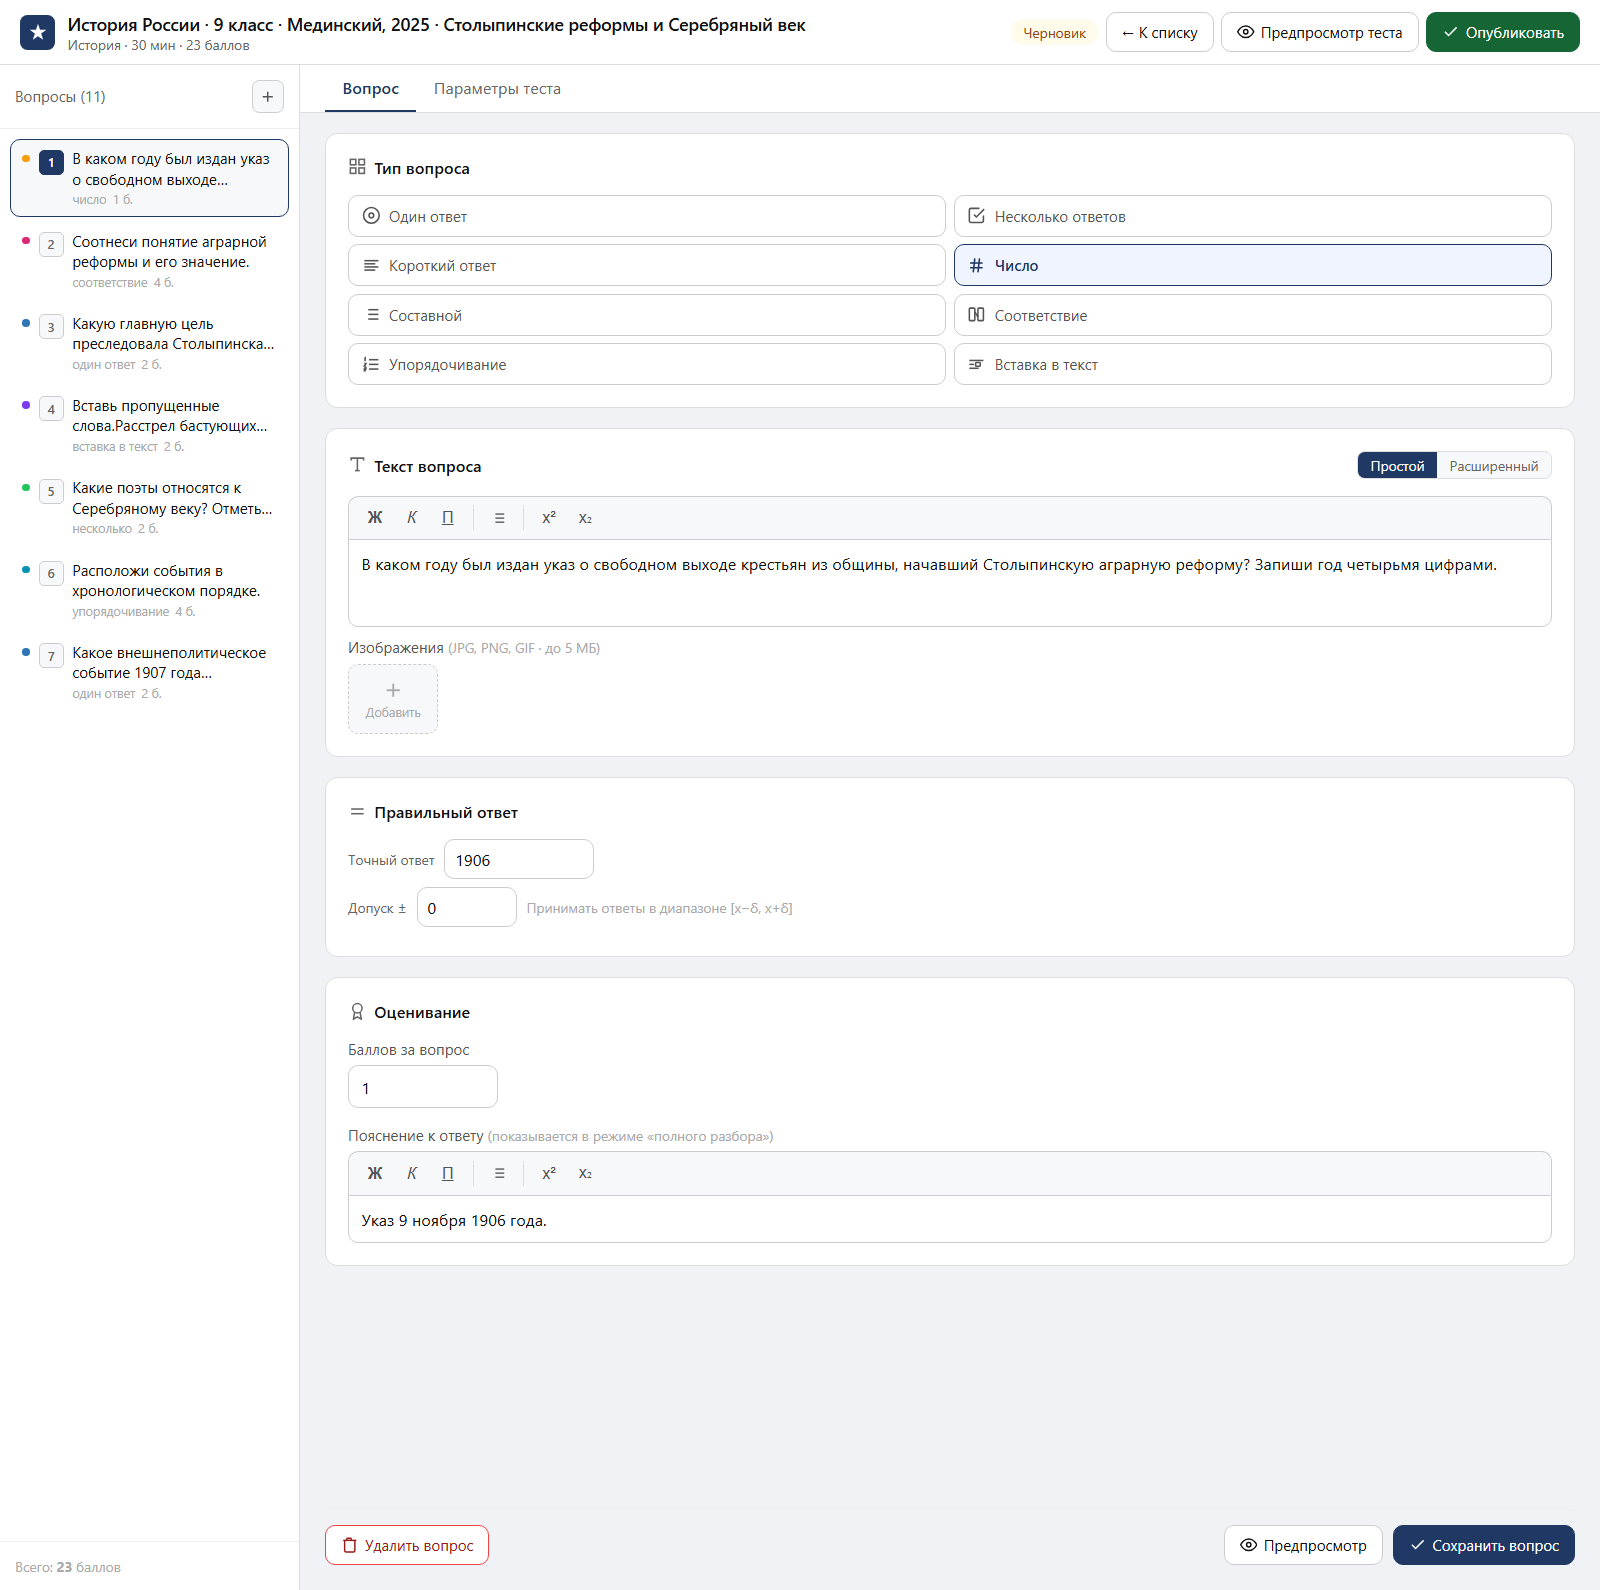Screen dimensions: 1600x1590
Task: Click the Баллов за вопрос field
Action: (423, 1087)
